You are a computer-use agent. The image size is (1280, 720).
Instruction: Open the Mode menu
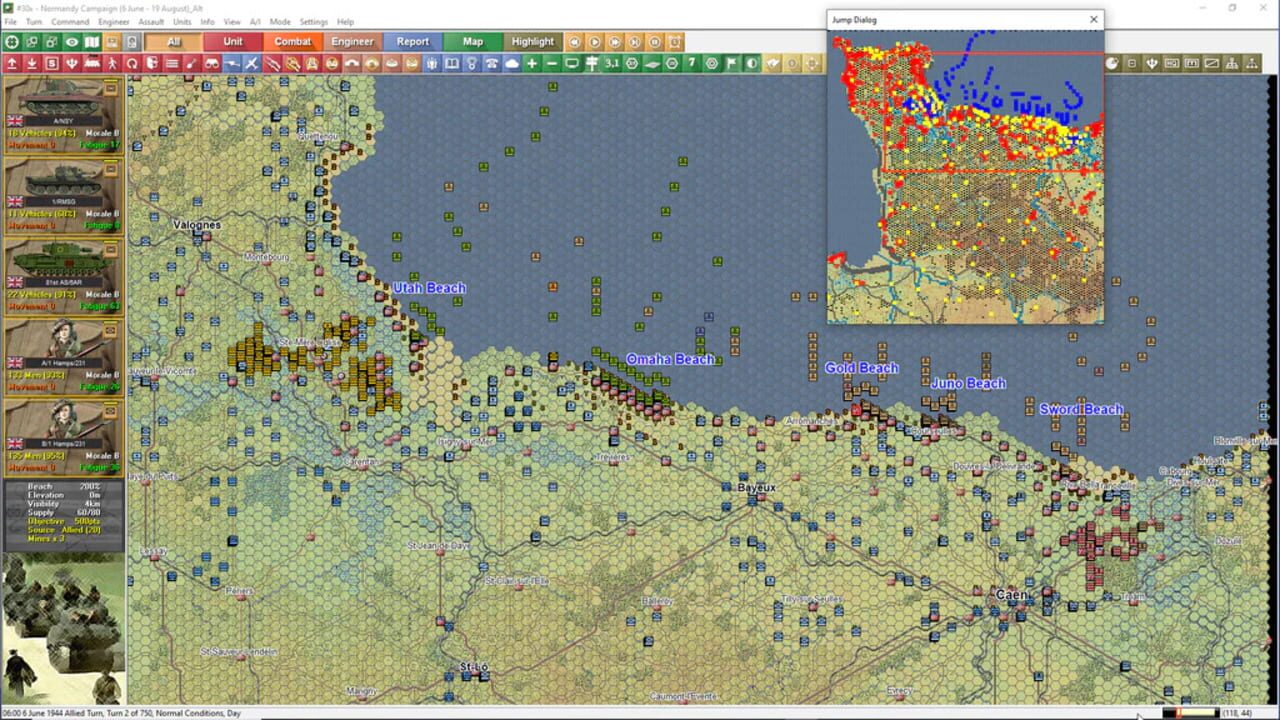point(280,21)
